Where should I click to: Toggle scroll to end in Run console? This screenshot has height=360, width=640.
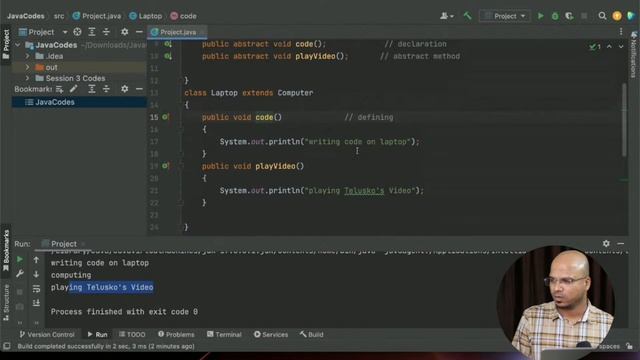point(36,303)
